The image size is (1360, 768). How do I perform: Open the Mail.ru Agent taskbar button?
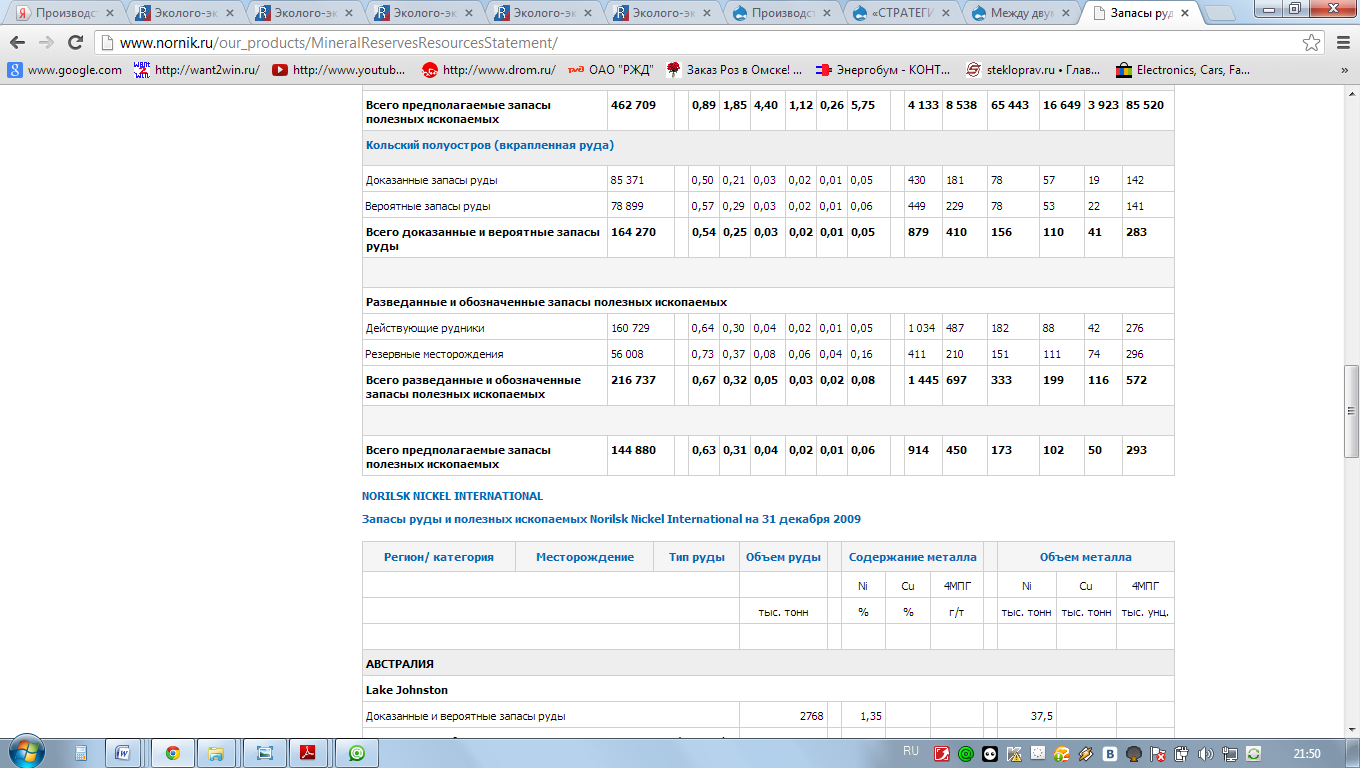[x=357, y=753]
